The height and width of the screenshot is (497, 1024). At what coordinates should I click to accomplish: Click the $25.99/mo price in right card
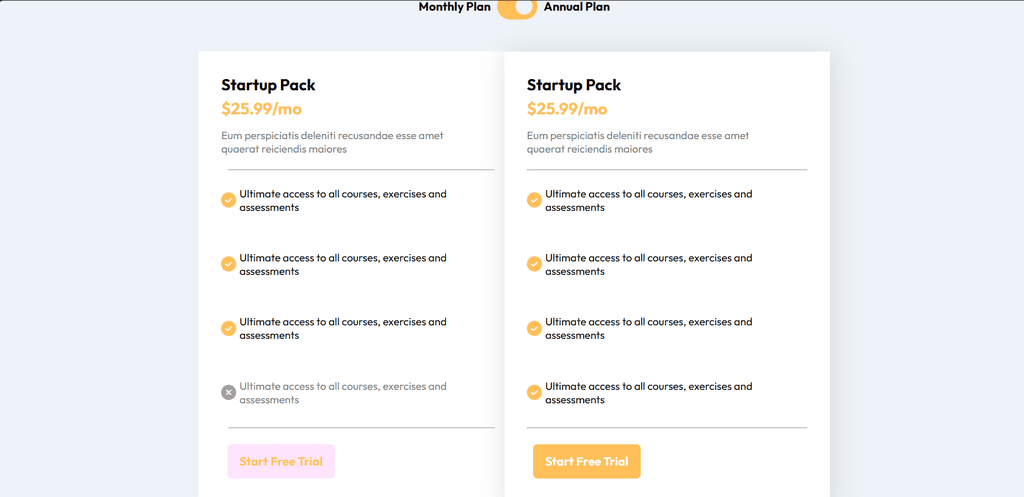(568, 108)
